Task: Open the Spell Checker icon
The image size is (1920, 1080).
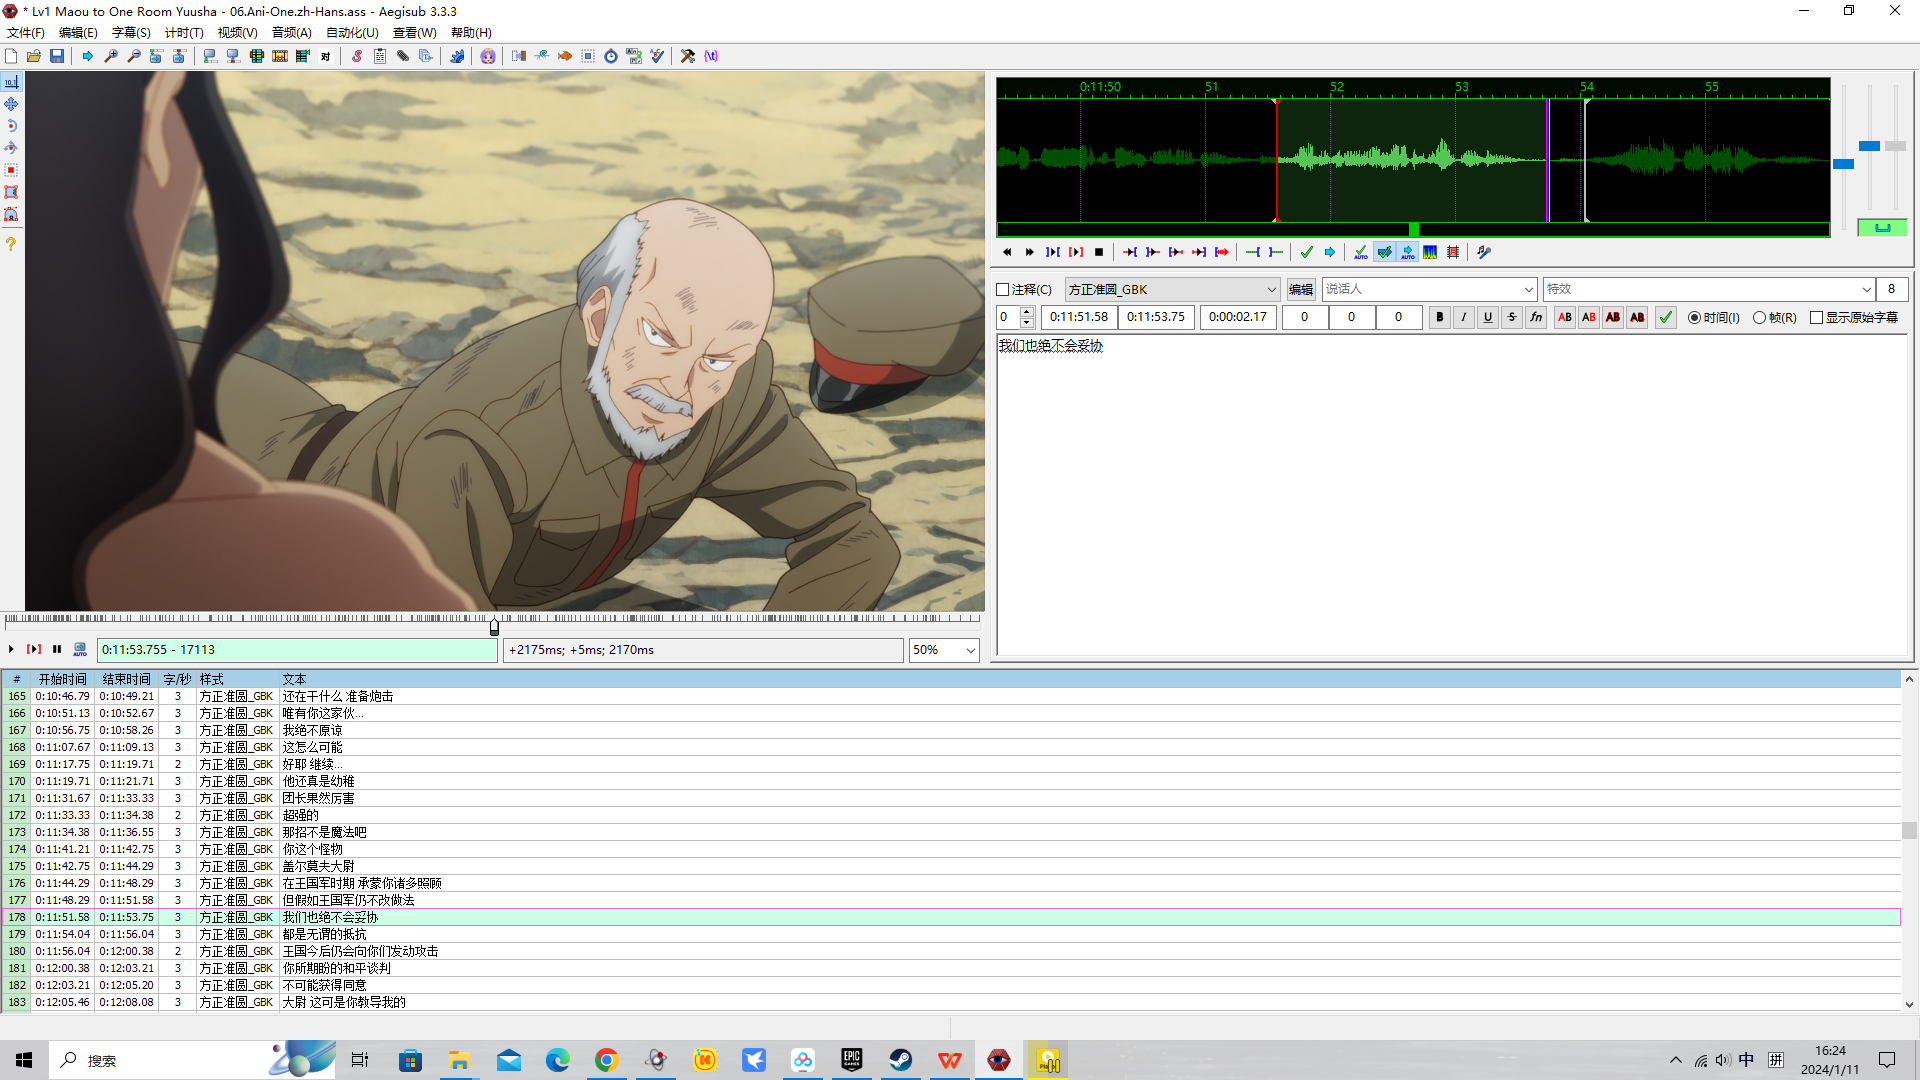Action: [657, 56]
